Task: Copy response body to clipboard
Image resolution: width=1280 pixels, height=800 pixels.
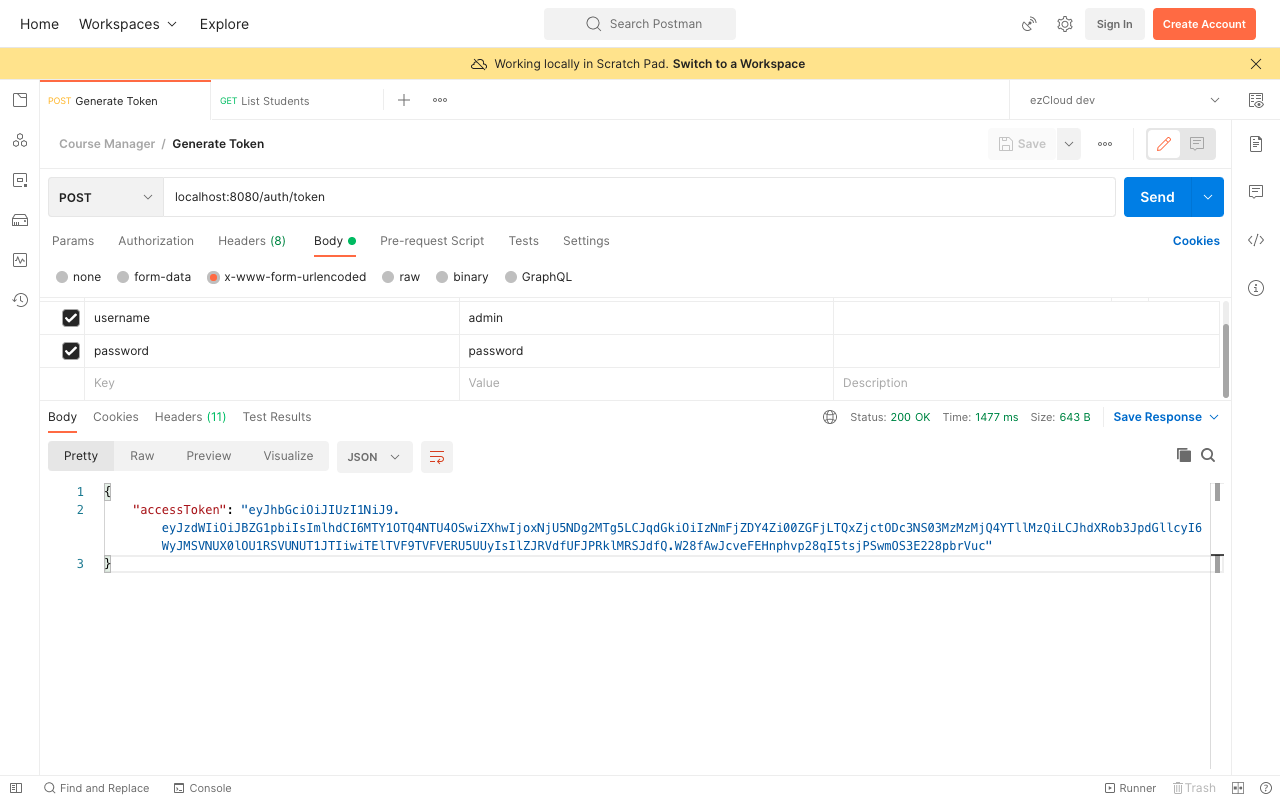Action: pos(1184,455)
